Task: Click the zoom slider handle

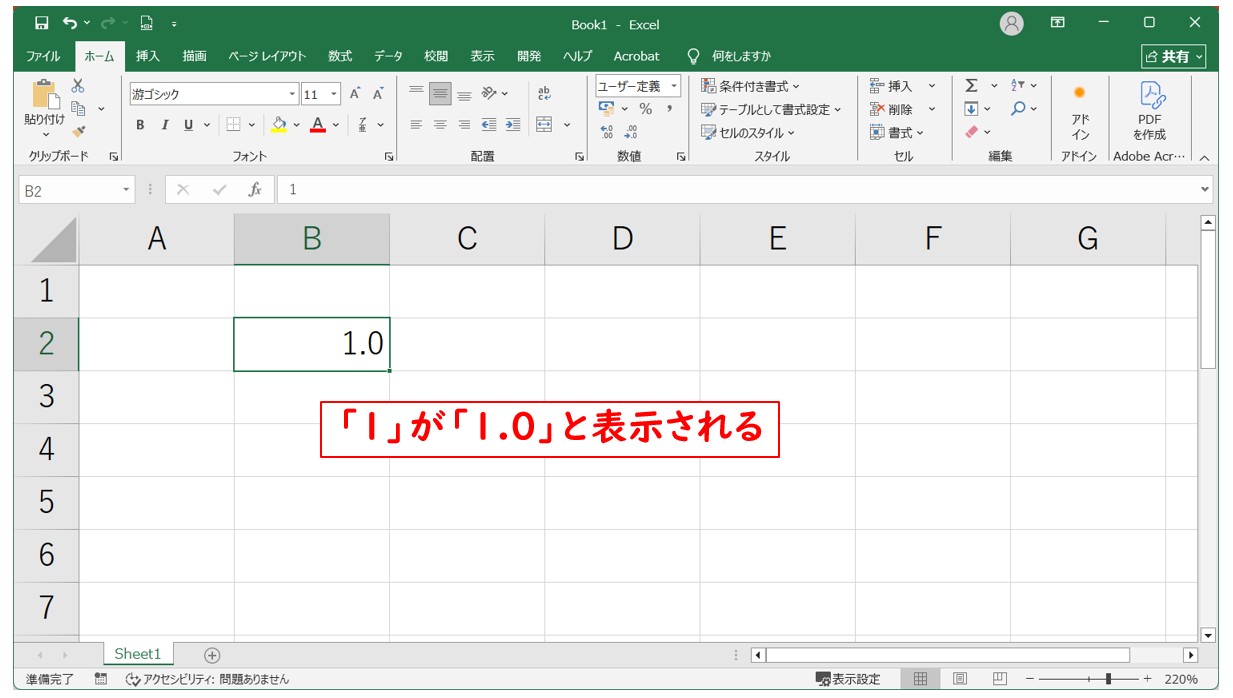Action: 1107,679
